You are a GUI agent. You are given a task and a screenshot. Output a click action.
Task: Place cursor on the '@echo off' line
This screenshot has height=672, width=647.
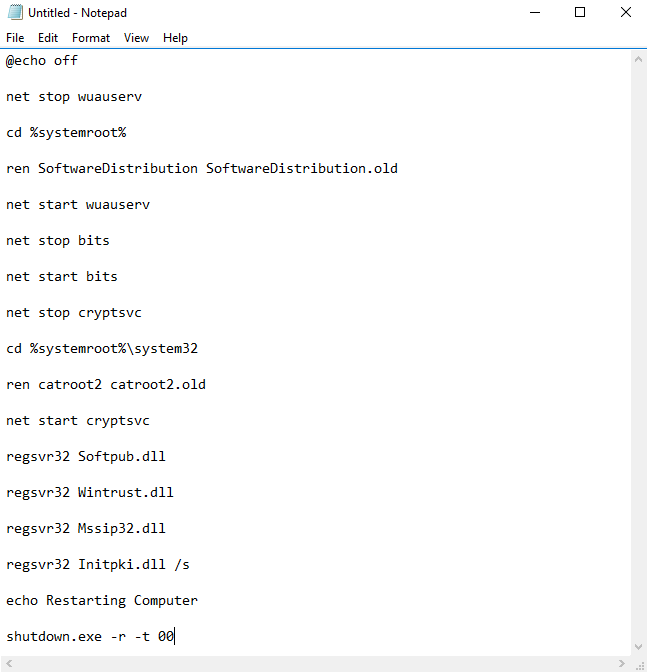click(x=42, y=60)
